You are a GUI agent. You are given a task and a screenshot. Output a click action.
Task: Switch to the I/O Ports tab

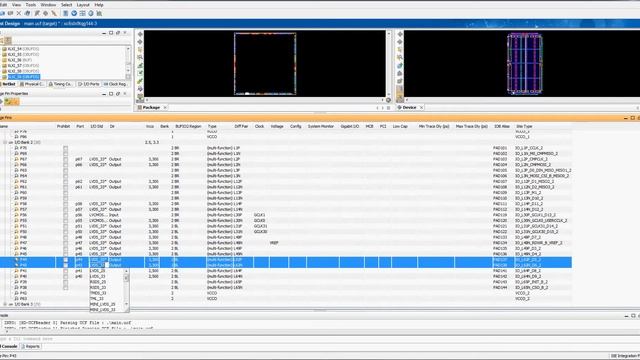(89, 84)
